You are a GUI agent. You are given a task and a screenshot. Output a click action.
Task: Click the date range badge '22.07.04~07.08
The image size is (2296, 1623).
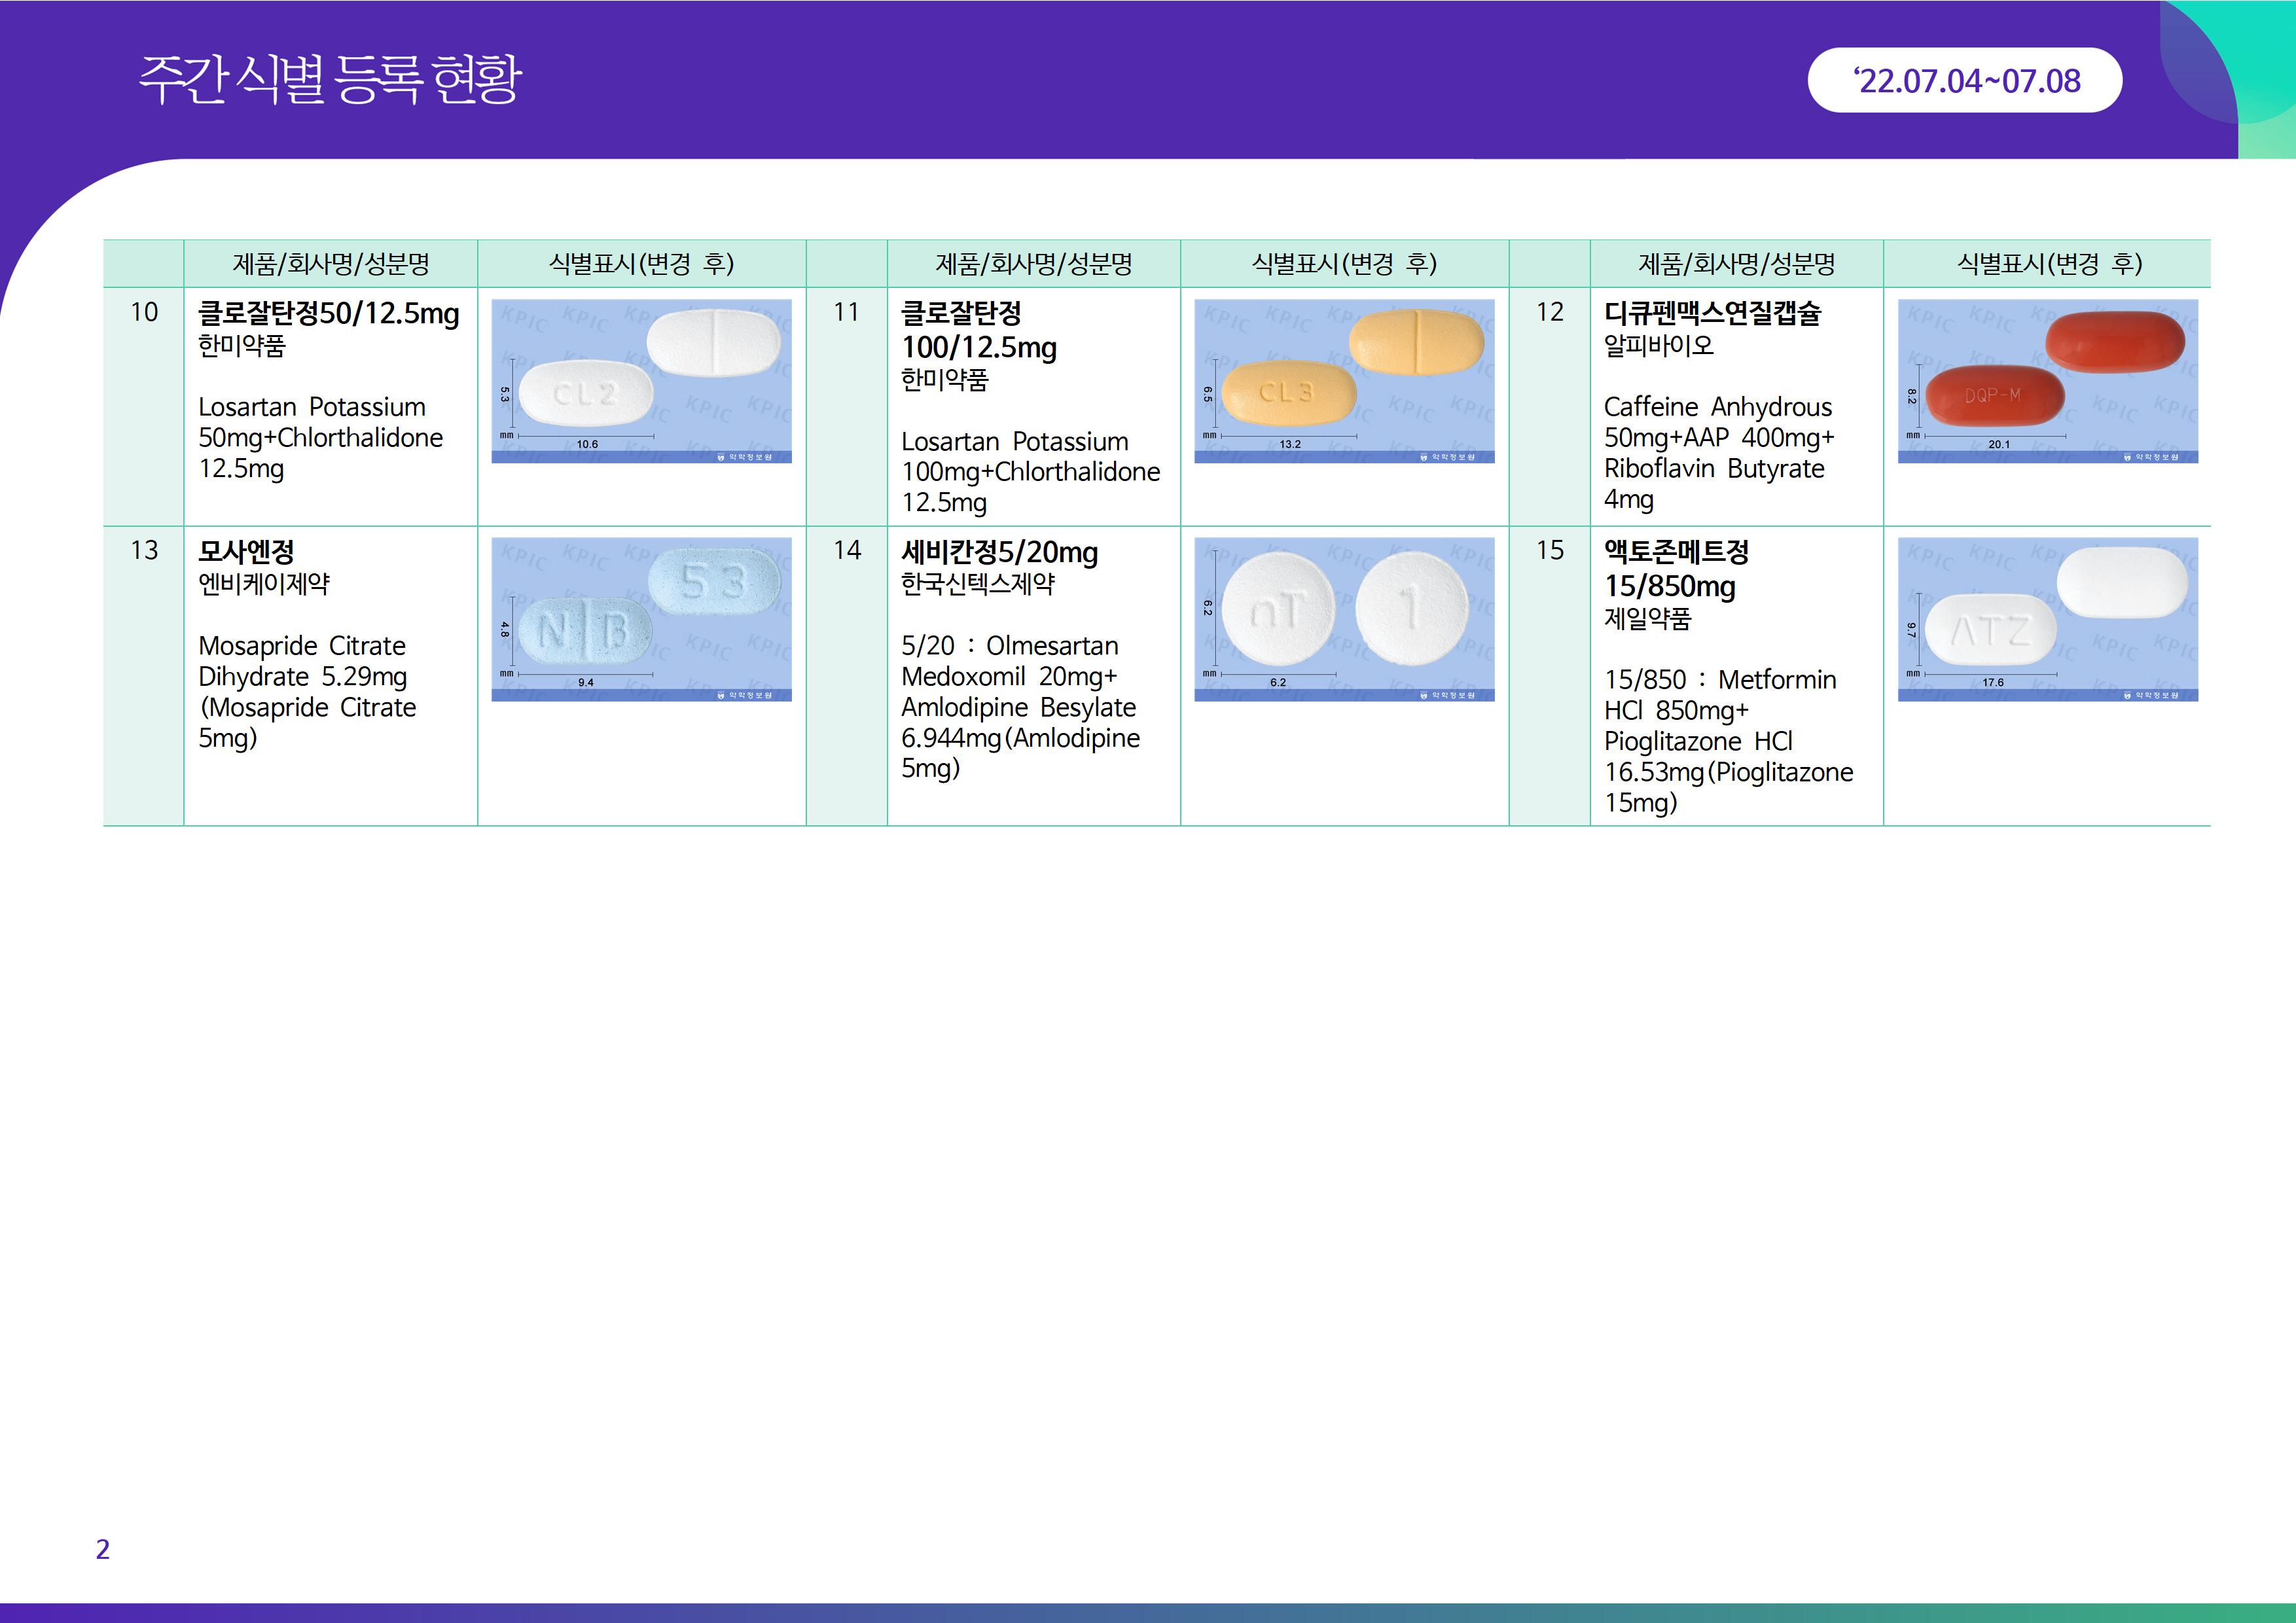[x=1964, y=80]
